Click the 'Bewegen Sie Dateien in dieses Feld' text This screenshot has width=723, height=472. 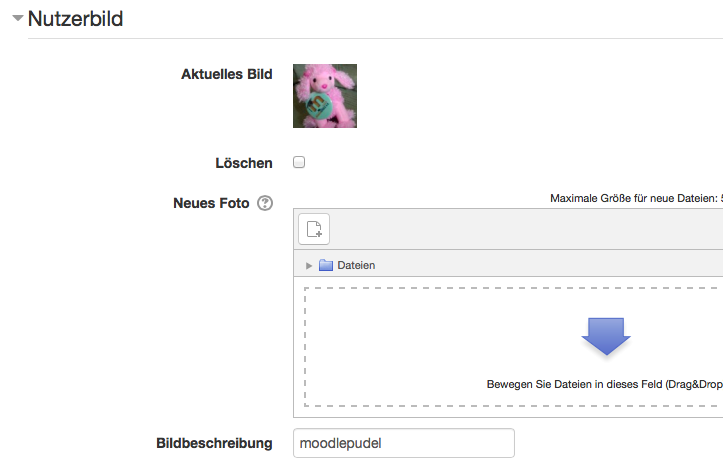click(x=604, y=384)
